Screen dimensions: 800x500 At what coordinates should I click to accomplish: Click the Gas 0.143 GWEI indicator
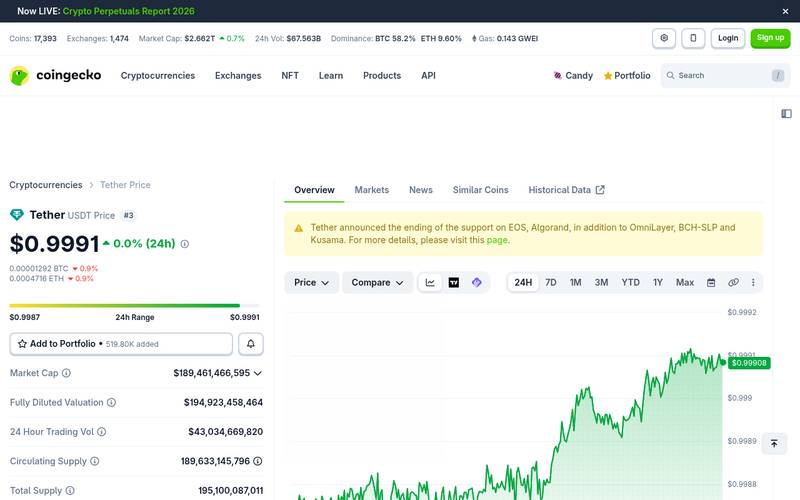505,39
